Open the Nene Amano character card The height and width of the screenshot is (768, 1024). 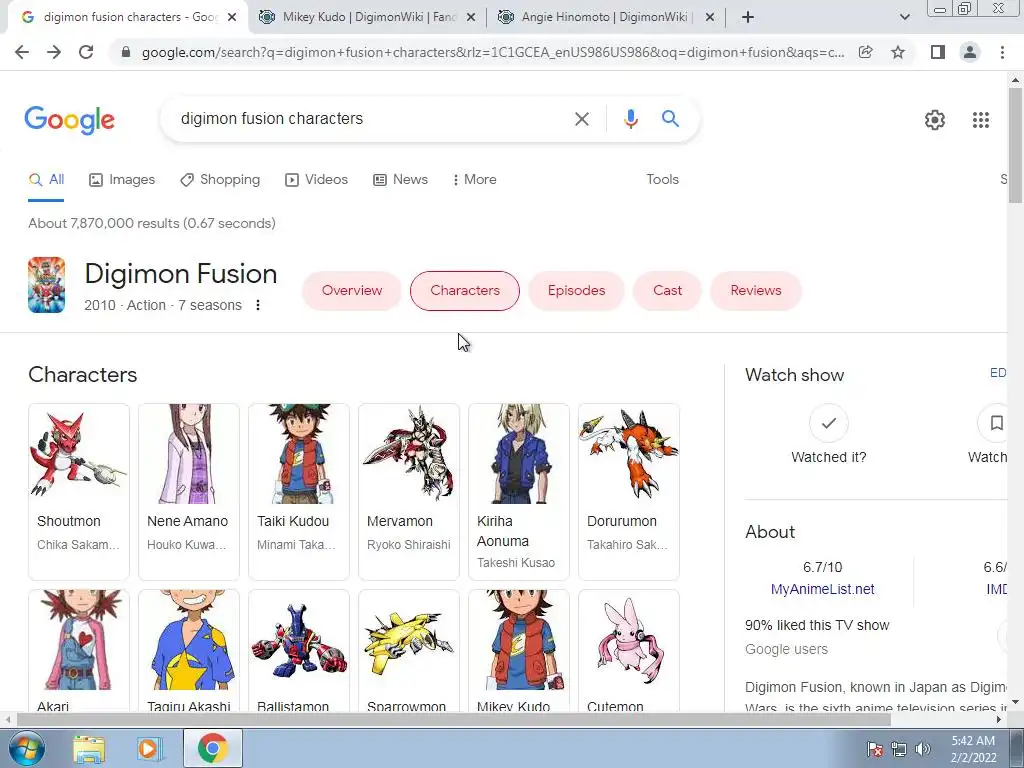[189, 492]
